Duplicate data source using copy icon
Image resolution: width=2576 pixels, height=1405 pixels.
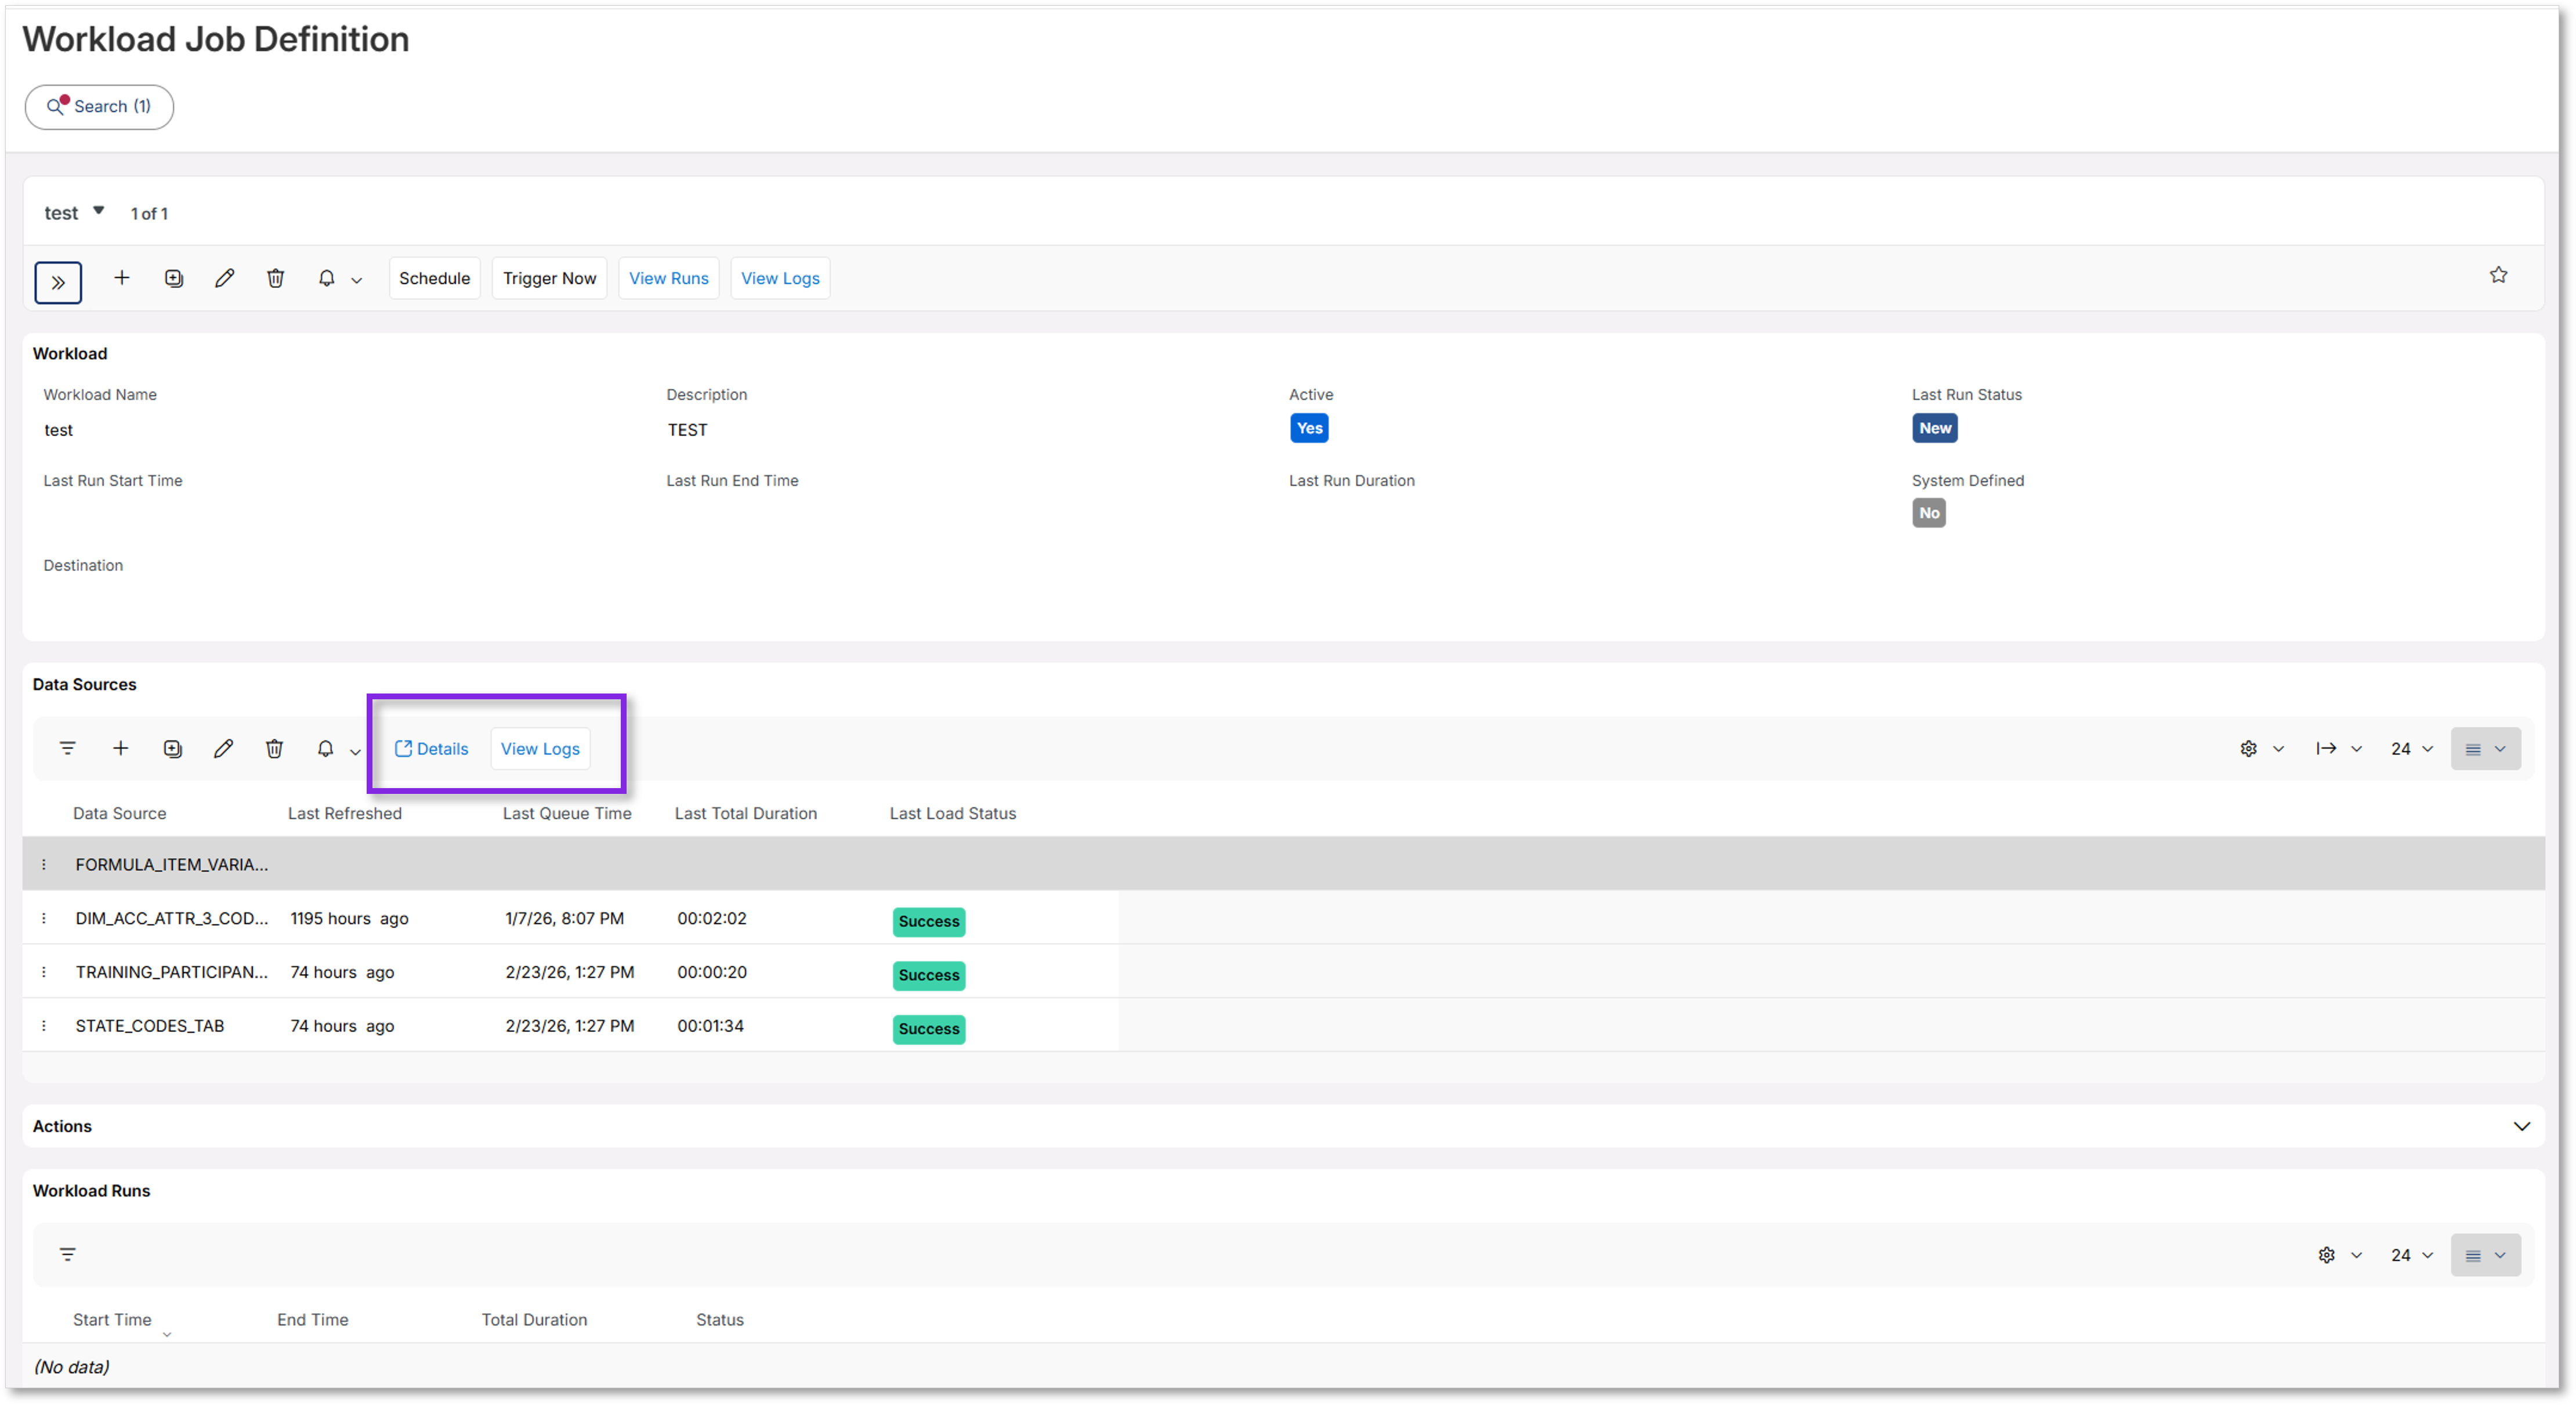pyautogui.click(x=173, y=748)
